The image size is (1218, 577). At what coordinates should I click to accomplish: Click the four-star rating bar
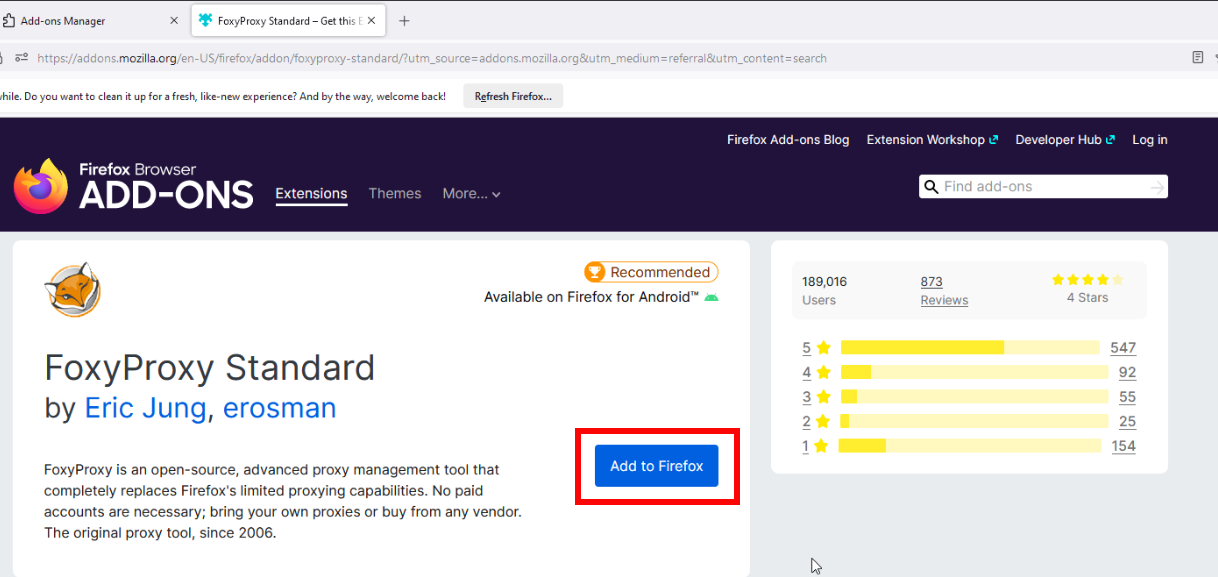[x=975, y=372]
